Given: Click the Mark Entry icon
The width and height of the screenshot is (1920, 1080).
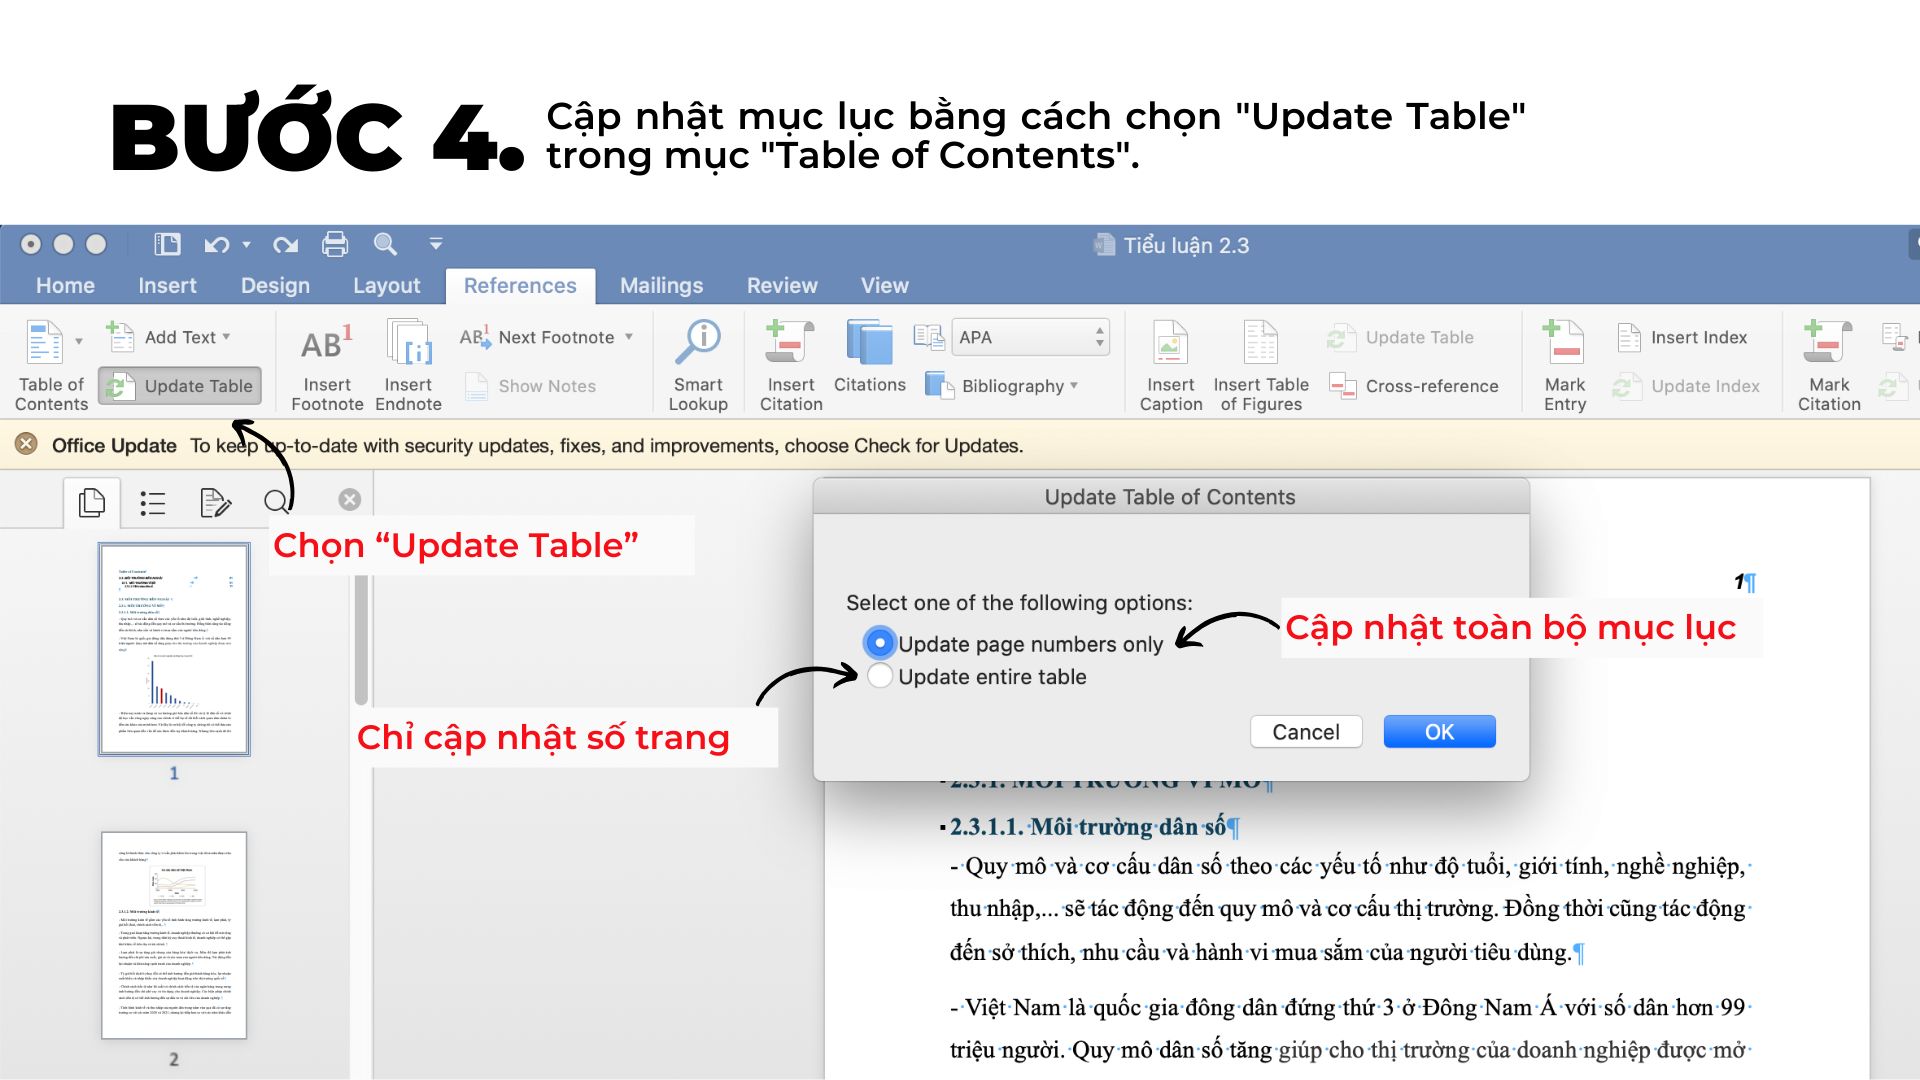Looking at the screenshot, I should (x=1564, y=342).
